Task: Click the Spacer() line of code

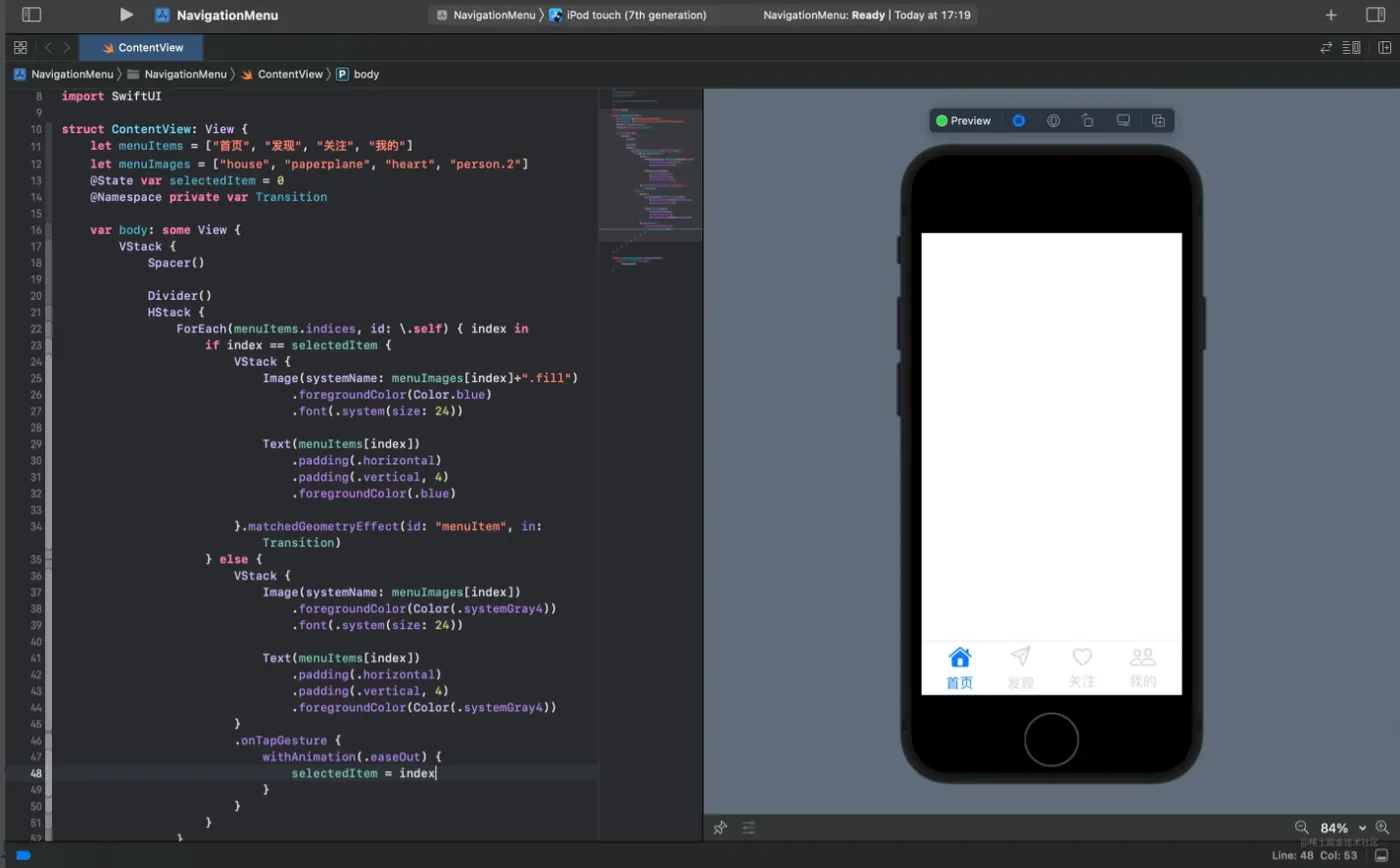Action: tap(176, 263)
